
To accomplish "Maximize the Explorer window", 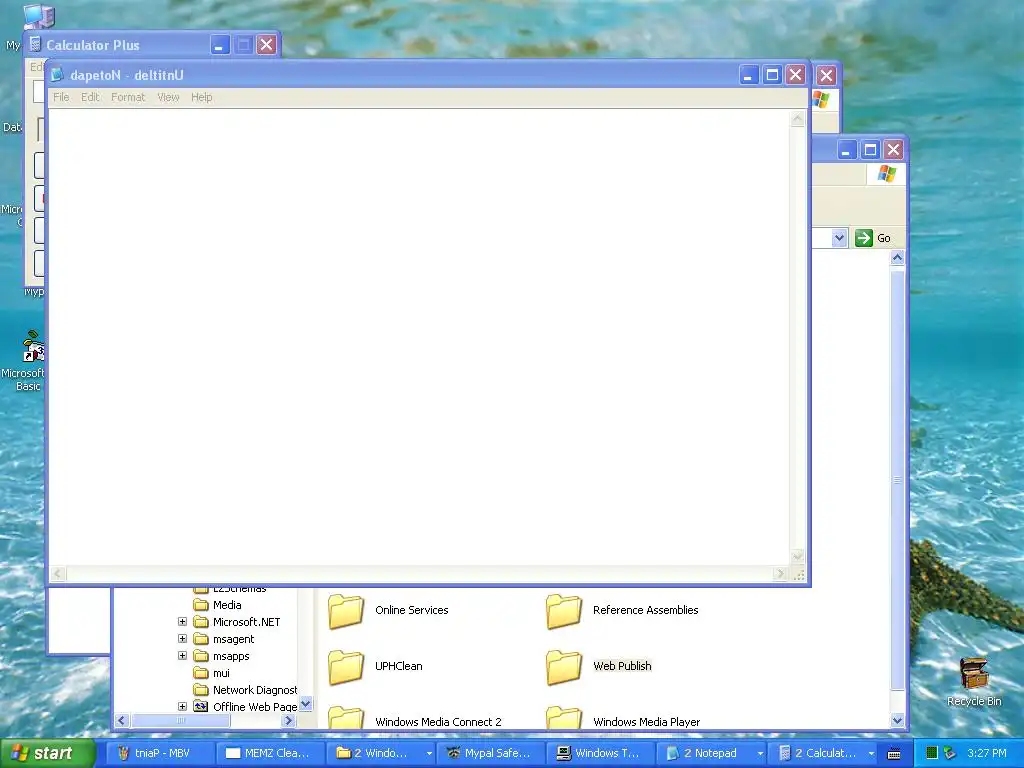I will [870, 150].
